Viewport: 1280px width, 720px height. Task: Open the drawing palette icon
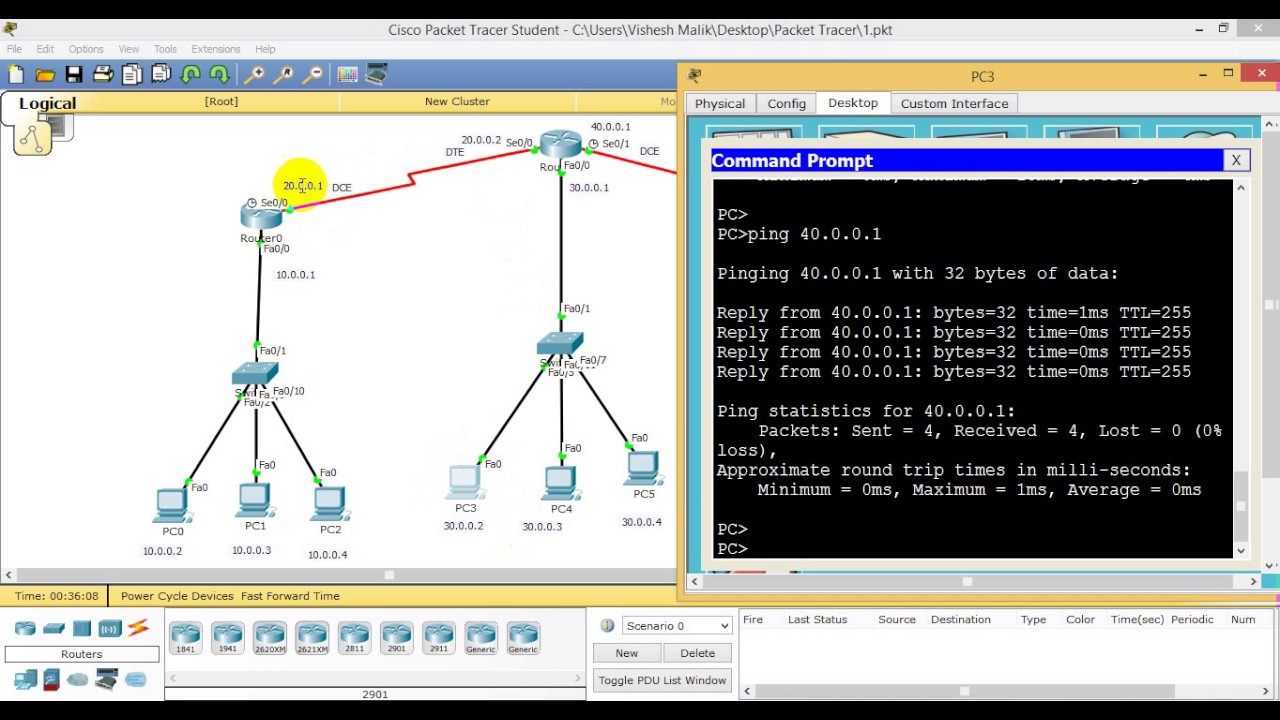pos(348,74)
